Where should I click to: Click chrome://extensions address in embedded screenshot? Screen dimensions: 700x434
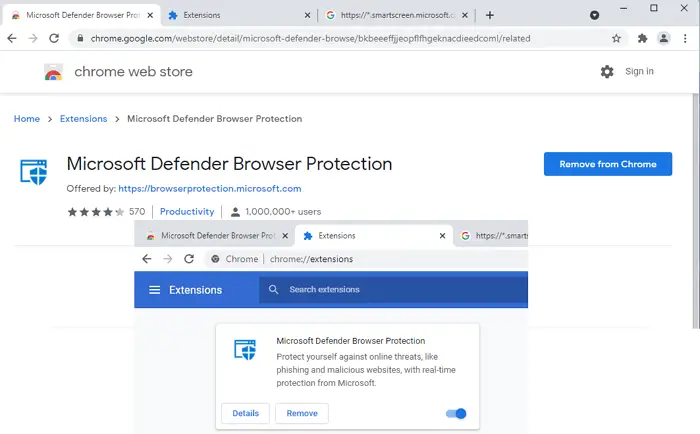(311, 259)
